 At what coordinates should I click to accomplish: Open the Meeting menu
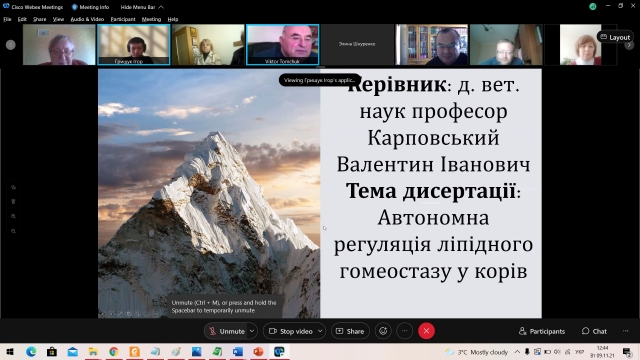(x=151, y=19)
